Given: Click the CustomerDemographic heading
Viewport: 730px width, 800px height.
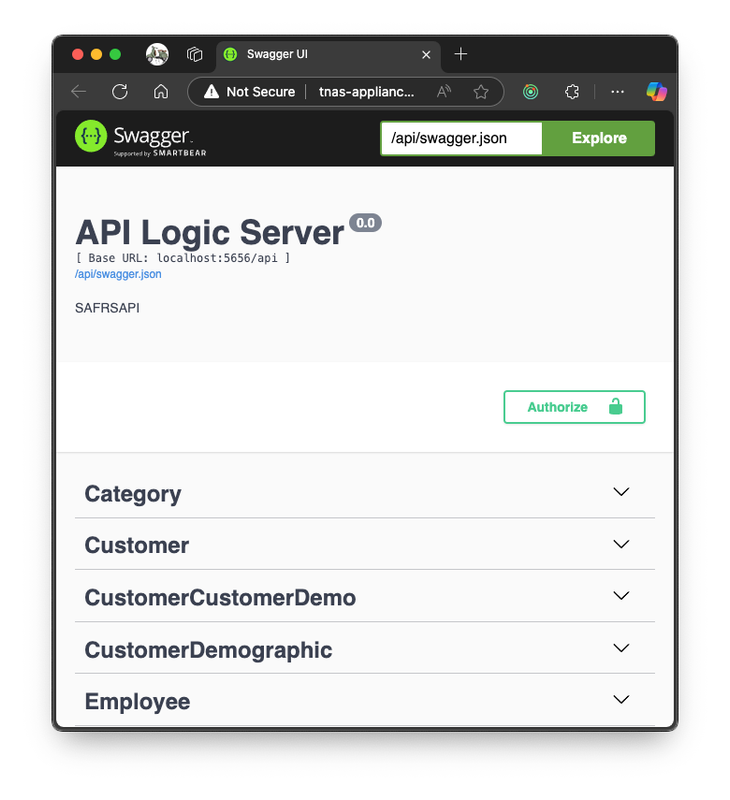Looking at the screenshot, I should point(208,650).
